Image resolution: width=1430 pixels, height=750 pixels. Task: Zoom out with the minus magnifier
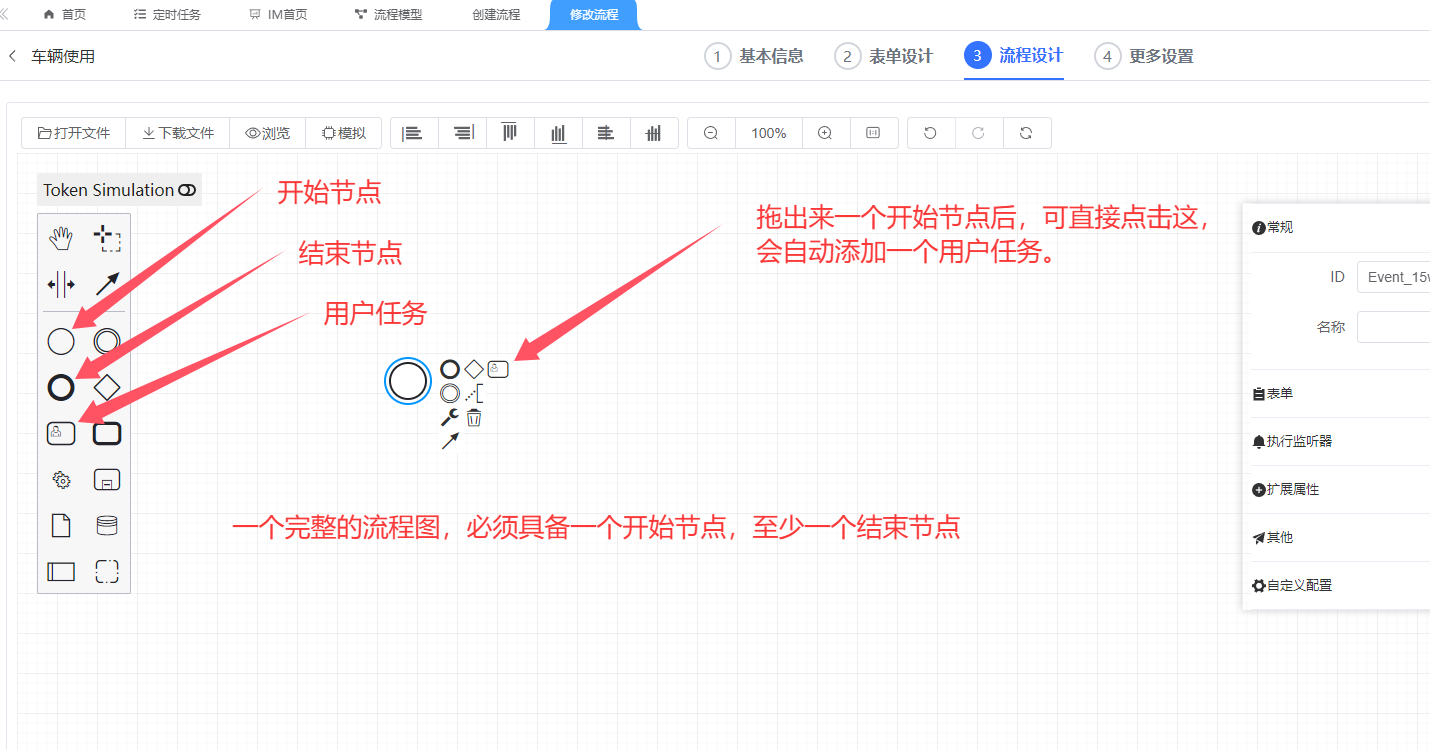pyautogui.click(x=711, y=133)
